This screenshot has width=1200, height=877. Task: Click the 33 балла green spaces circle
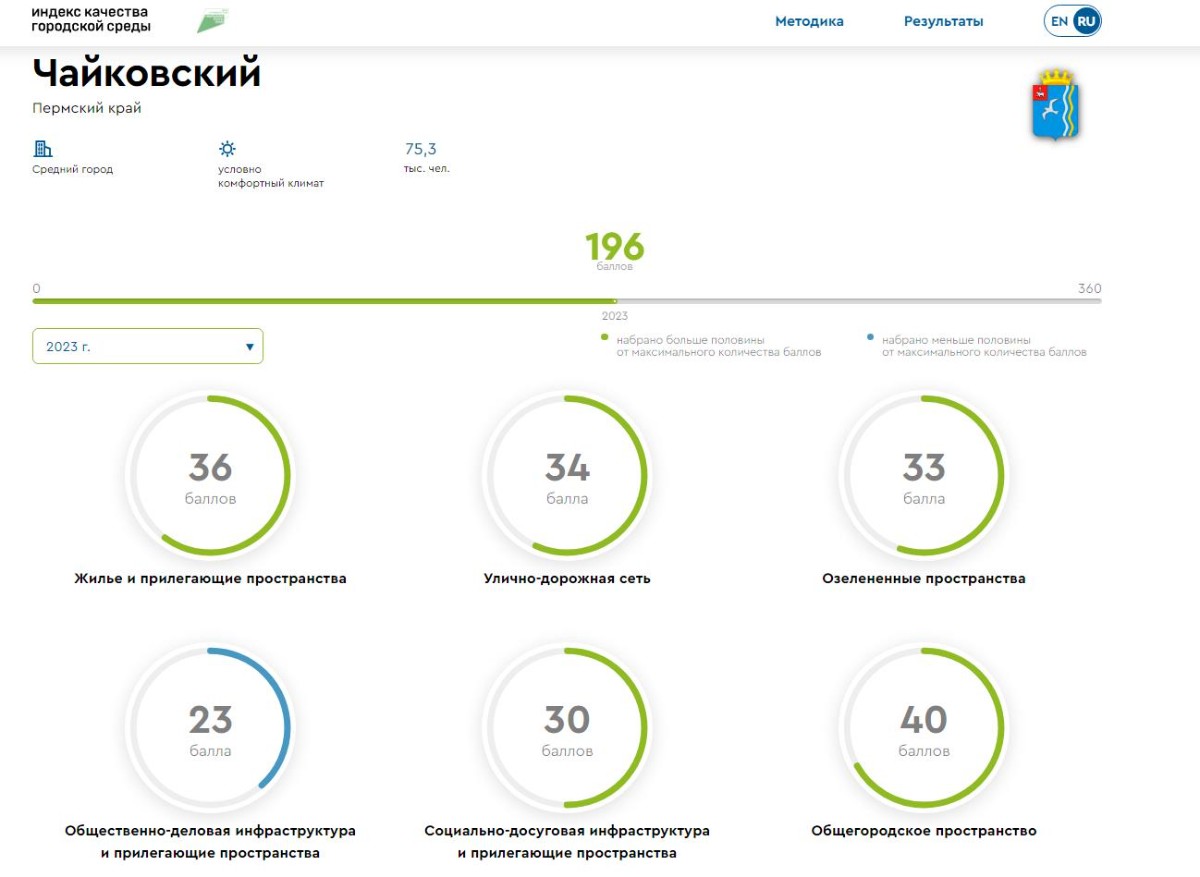[923, 476]
